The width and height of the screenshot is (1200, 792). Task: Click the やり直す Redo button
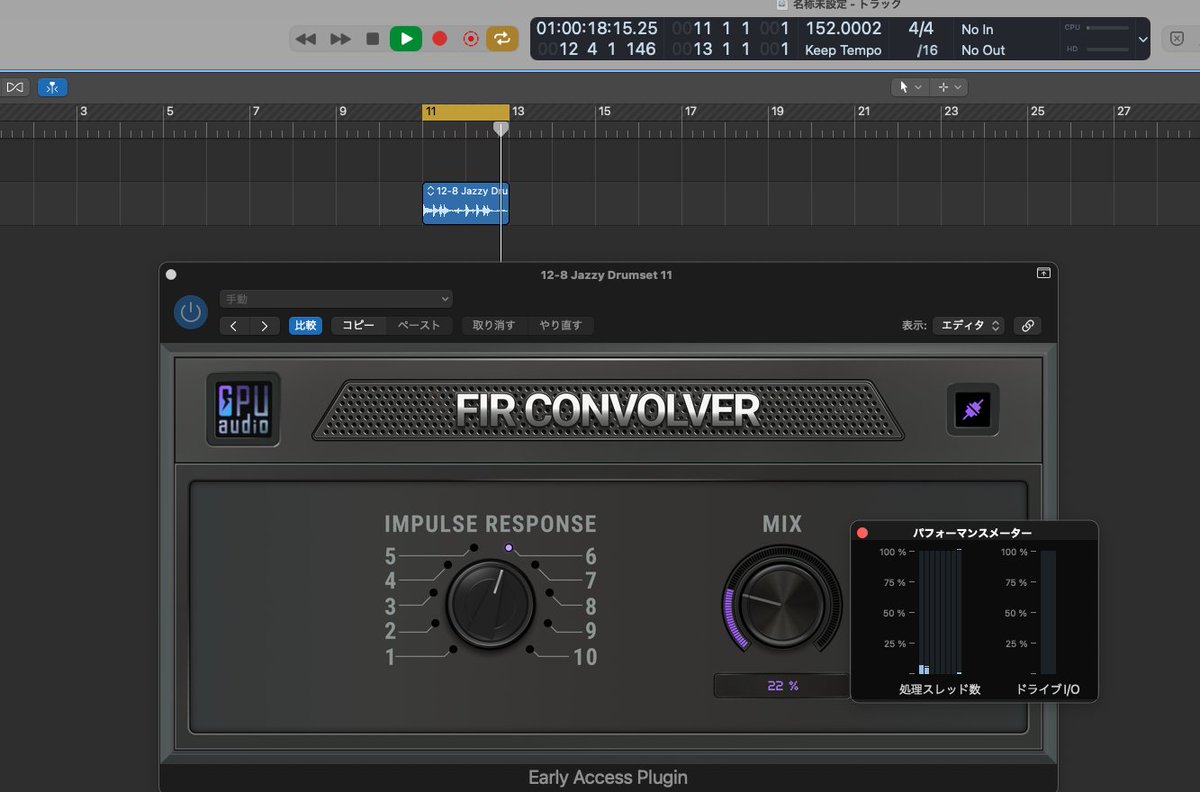click(x=561, y=326)
